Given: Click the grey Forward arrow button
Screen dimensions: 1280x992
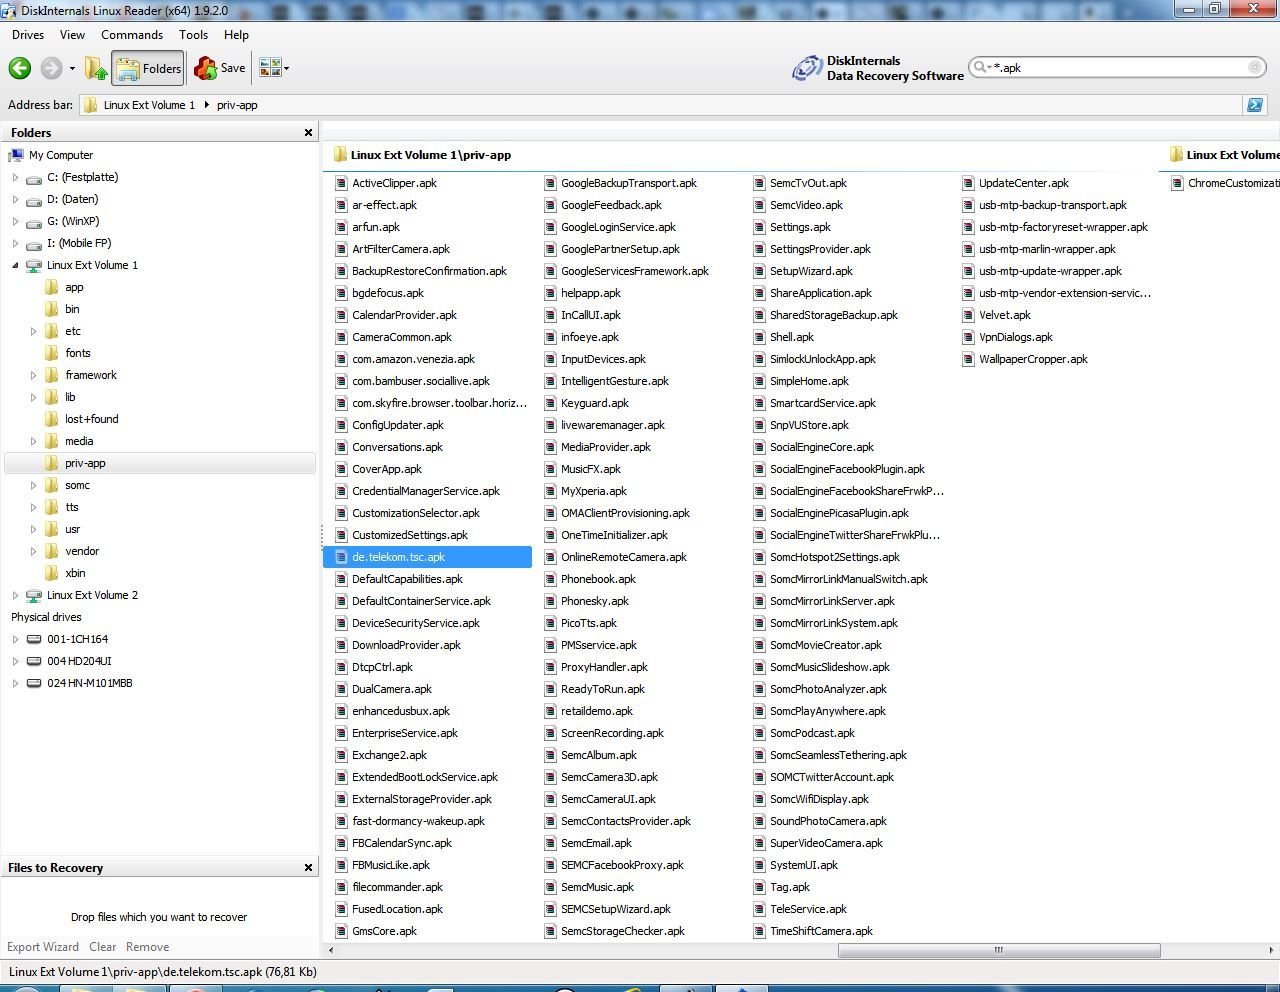Looking at the screenshot, I should tap(51, 68).
